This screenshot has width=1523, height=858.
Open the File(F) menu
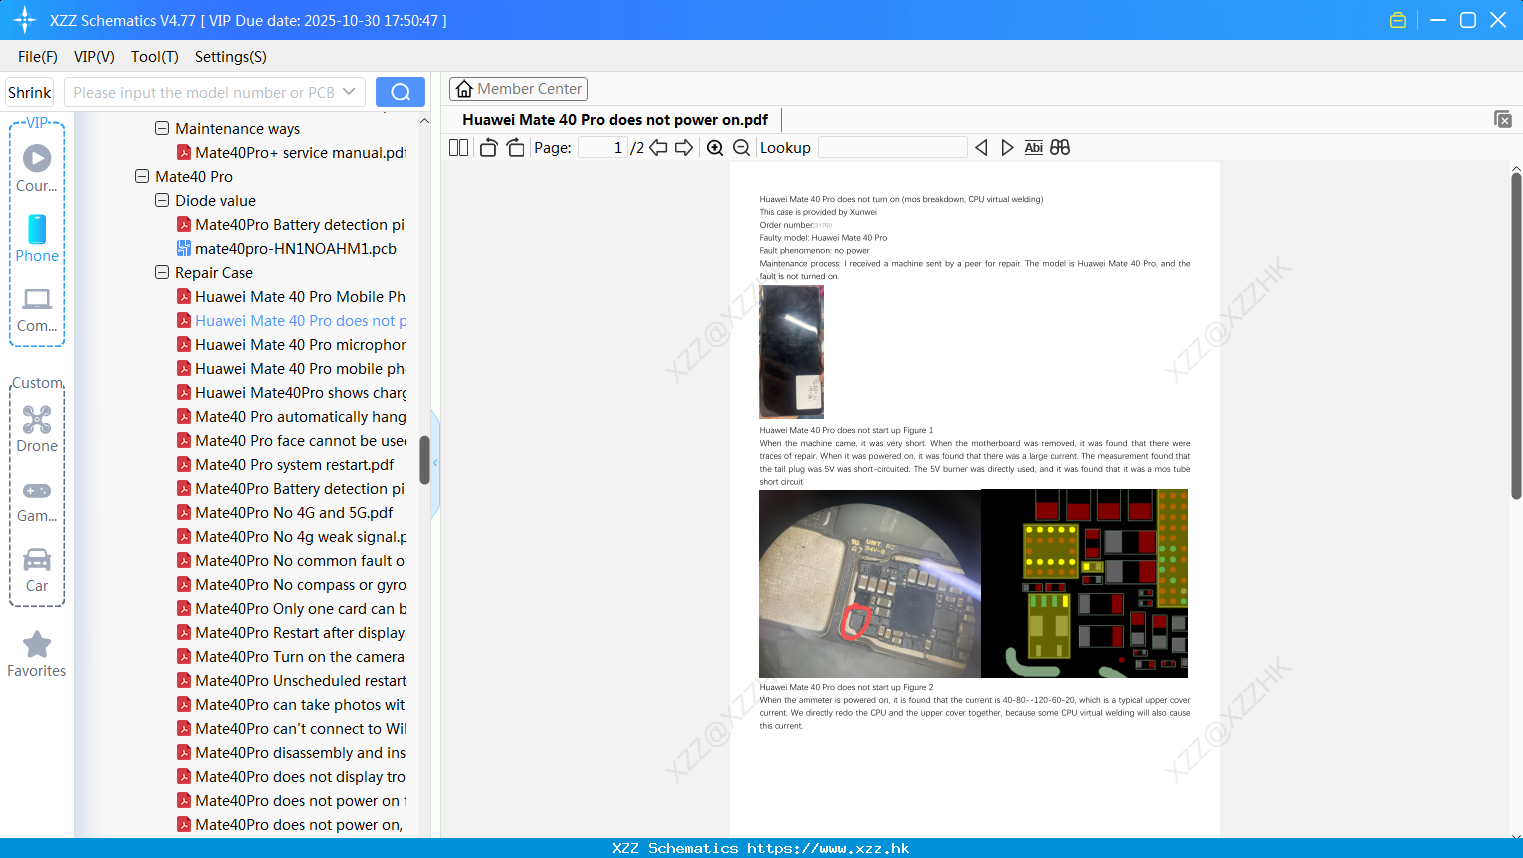(38, 57)
